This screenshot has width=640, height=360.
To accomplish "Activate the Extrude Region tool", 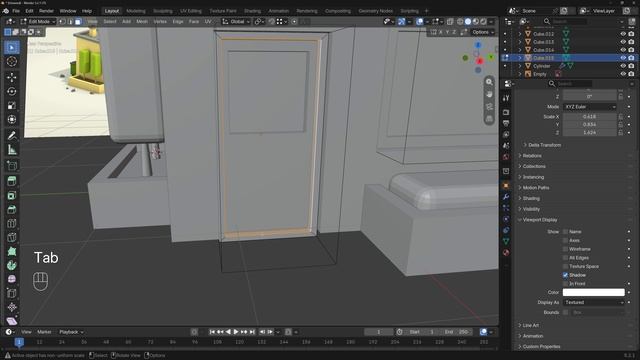I will 12,181.
